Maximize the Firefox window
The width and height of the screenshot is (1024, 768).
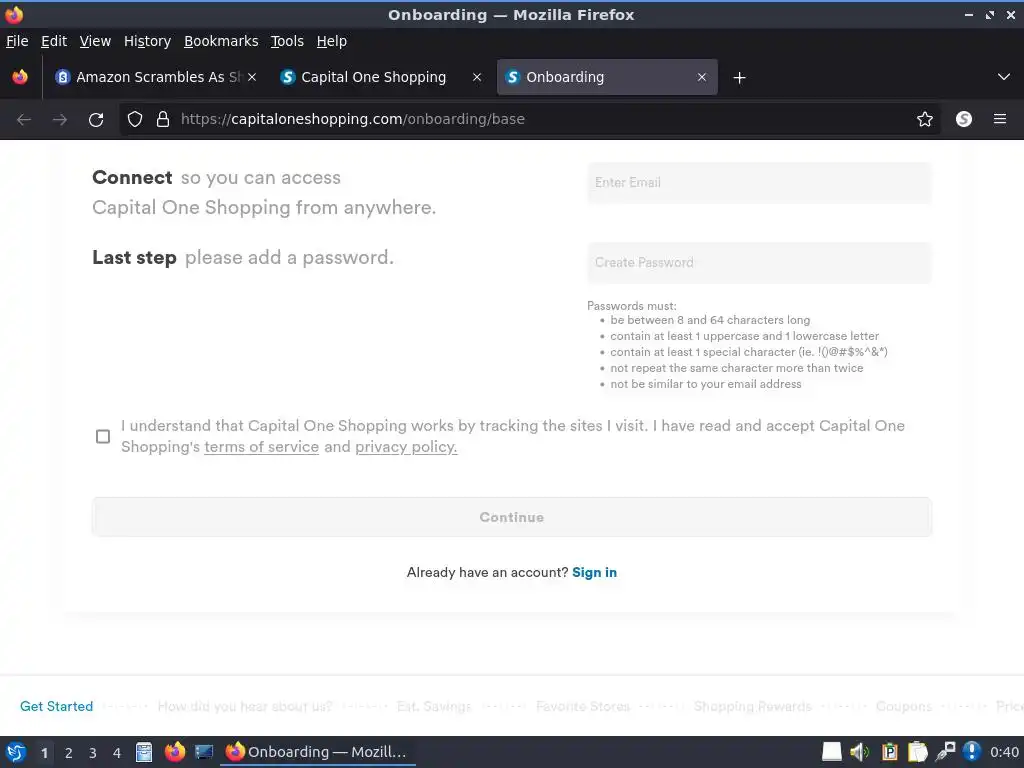pos(990,15)
